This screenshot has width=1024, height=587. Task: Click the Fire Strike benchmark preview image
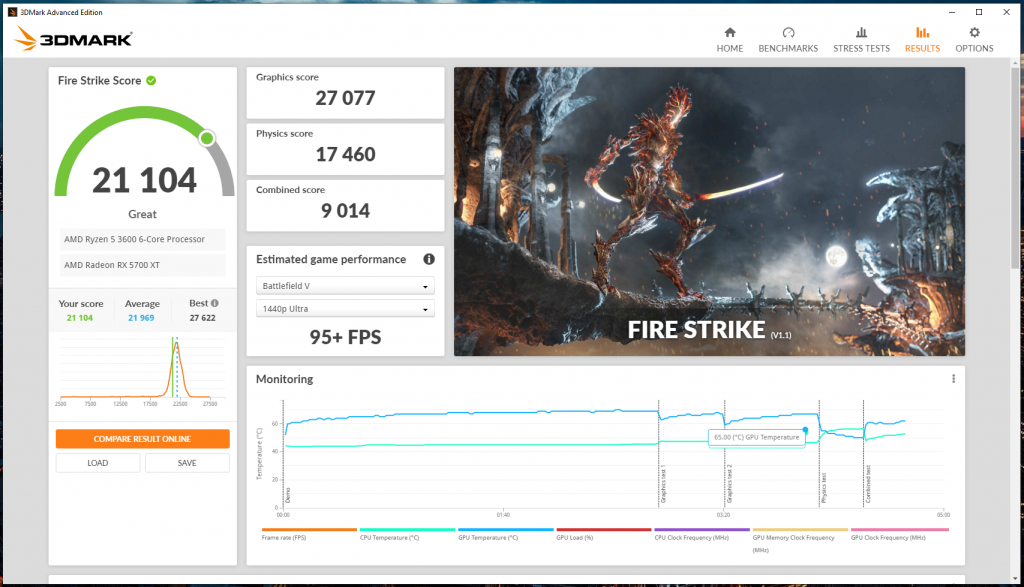[x=709, y=211]
